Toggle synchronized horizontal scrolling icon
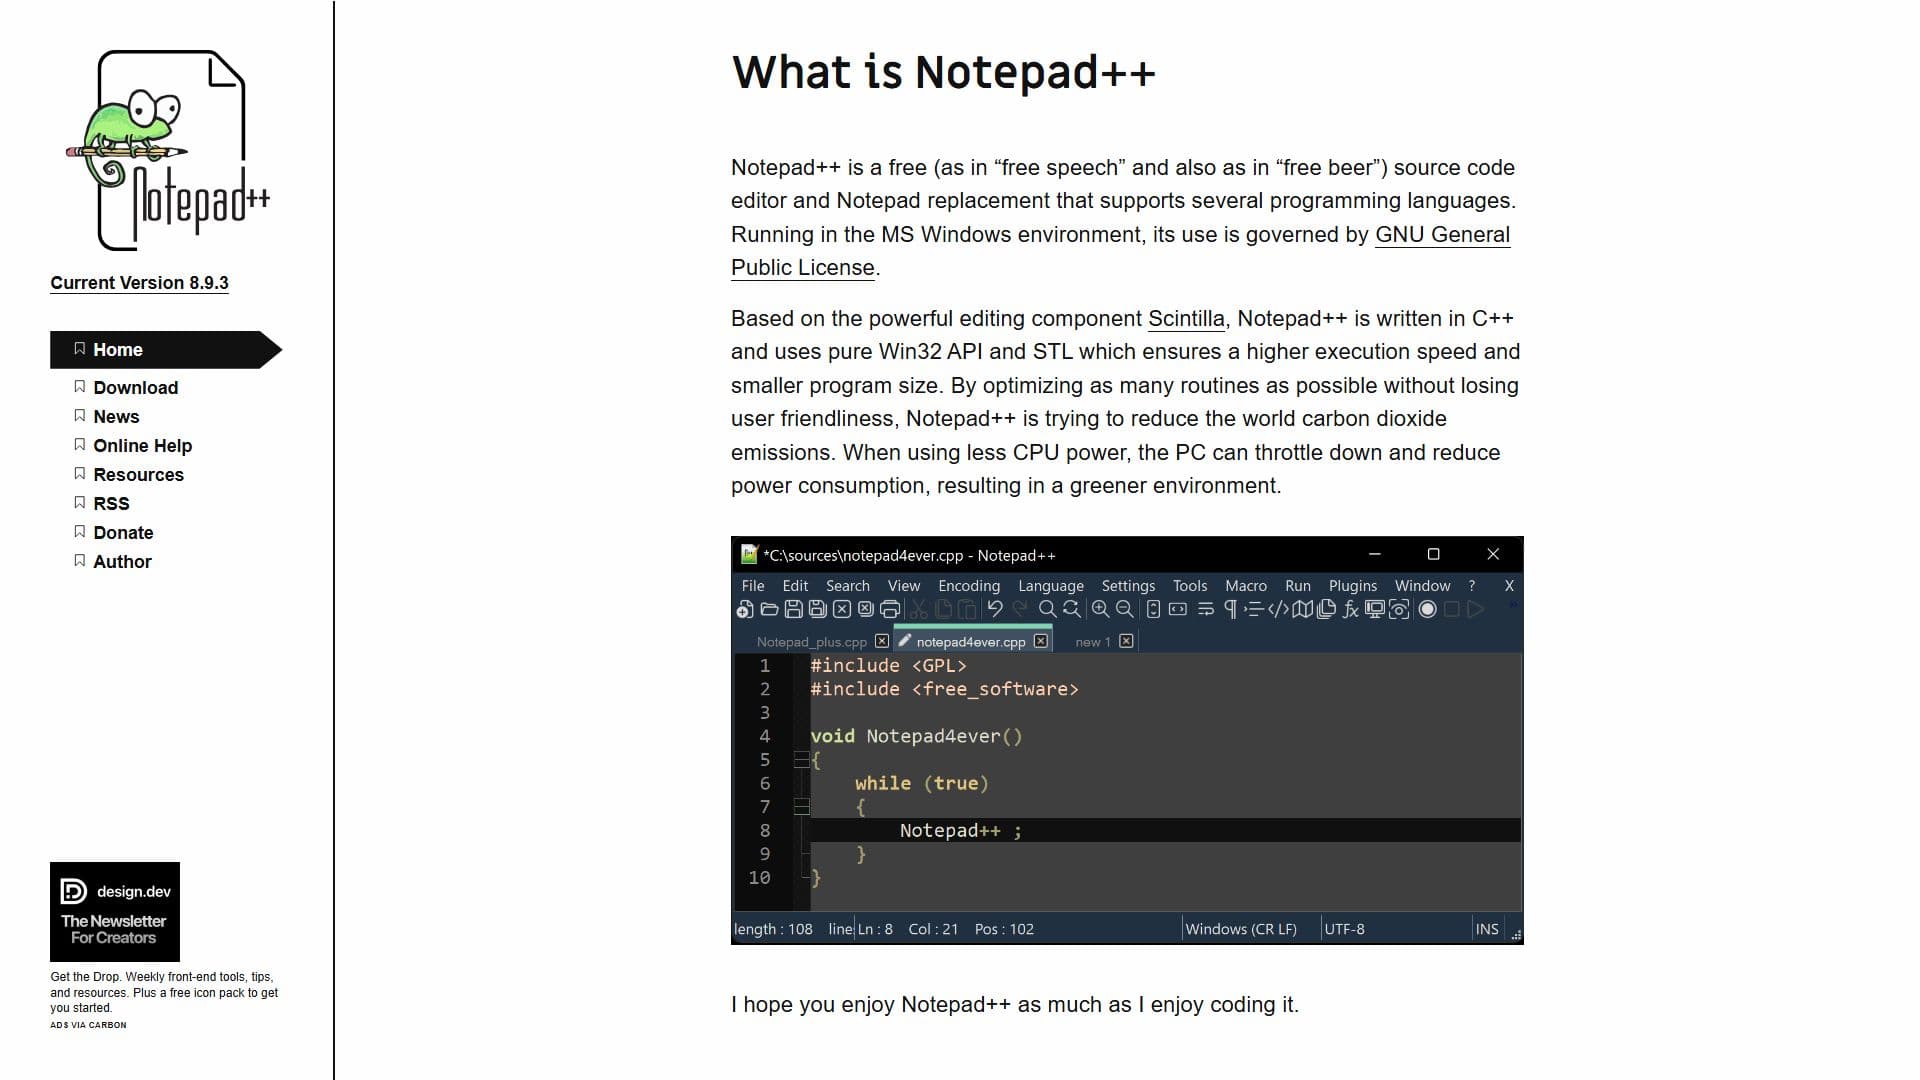 click(x=1178, y=609)
